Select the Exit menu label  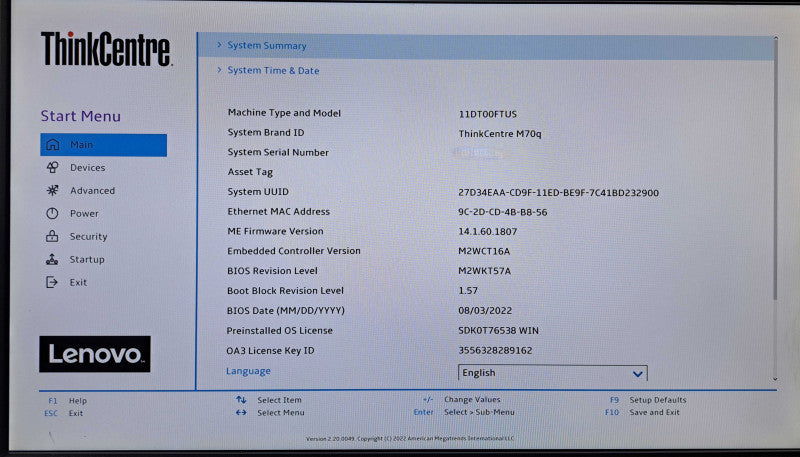[x=78, y=283]
